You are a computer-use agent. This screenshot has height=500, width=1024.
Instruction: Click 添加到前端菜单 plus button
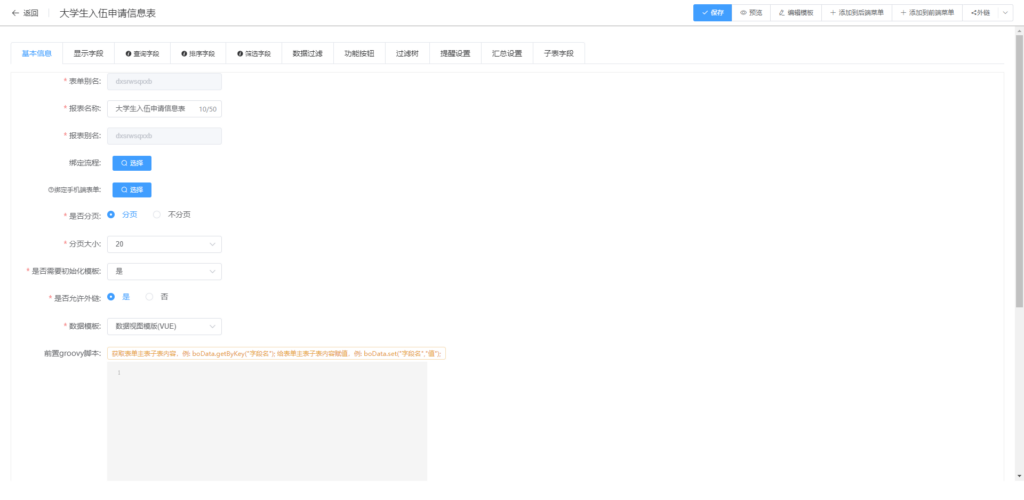[927, 13]
